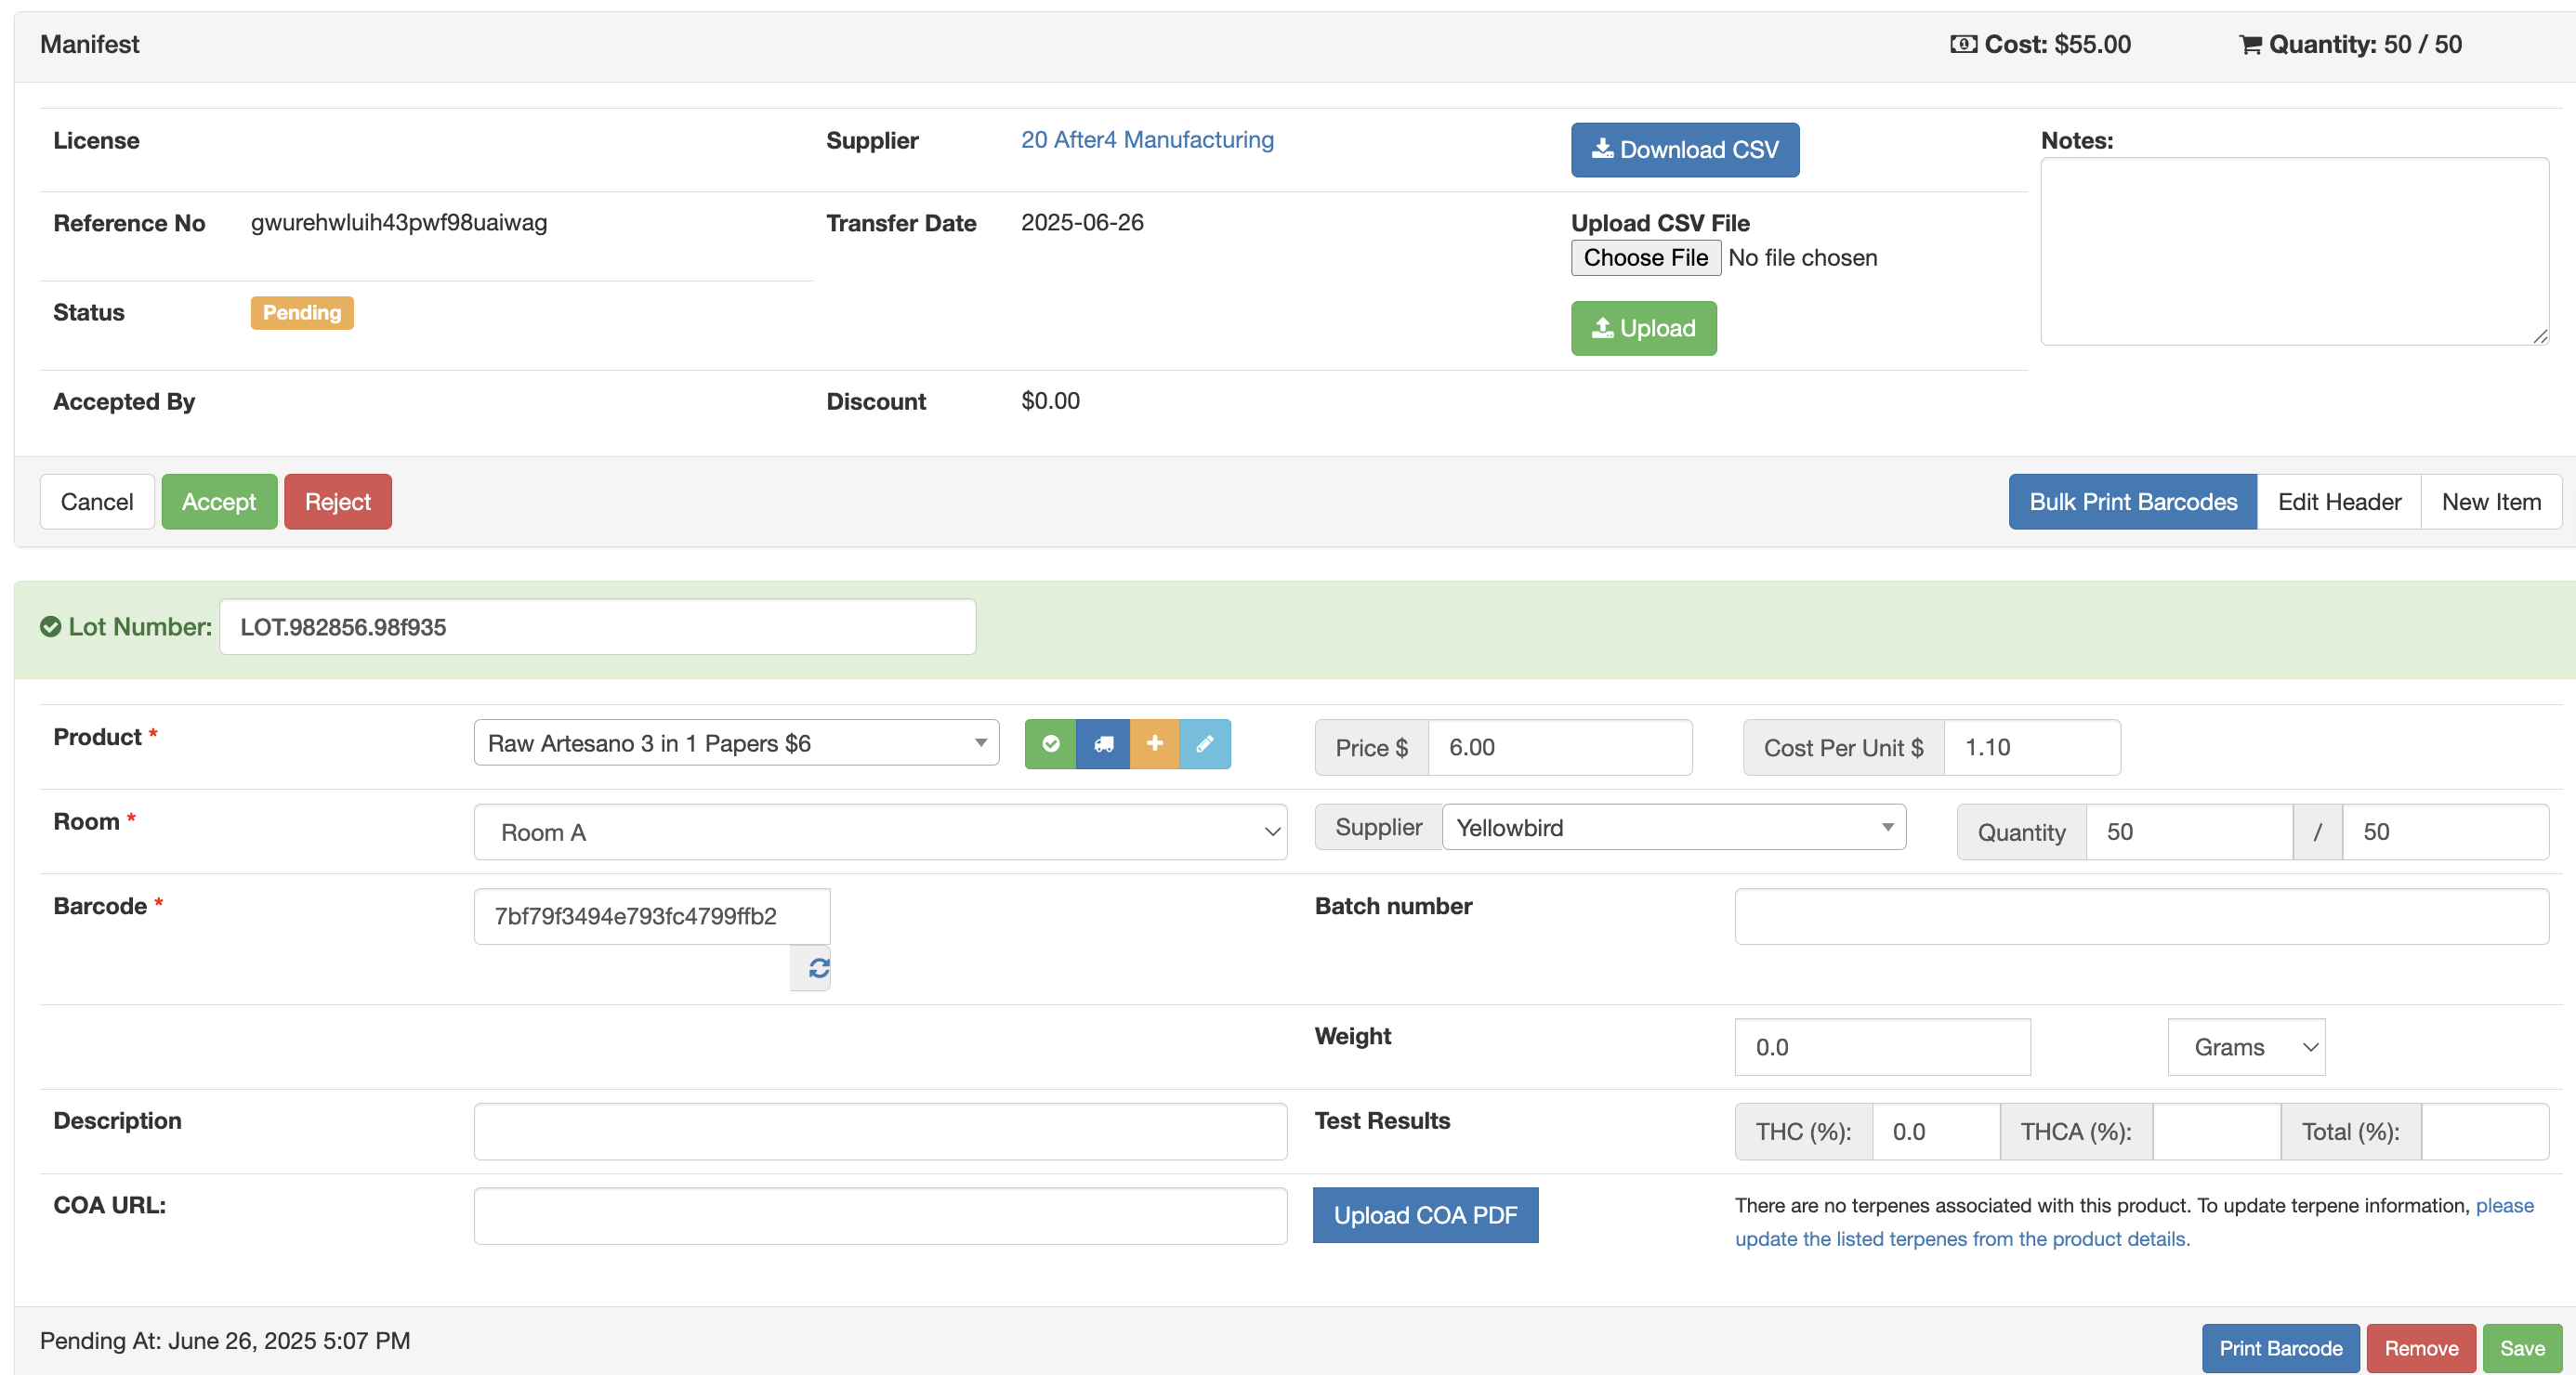Click the Batch number input field
This screenshot has height=1375, width=2576.
tap(2141, 916)
